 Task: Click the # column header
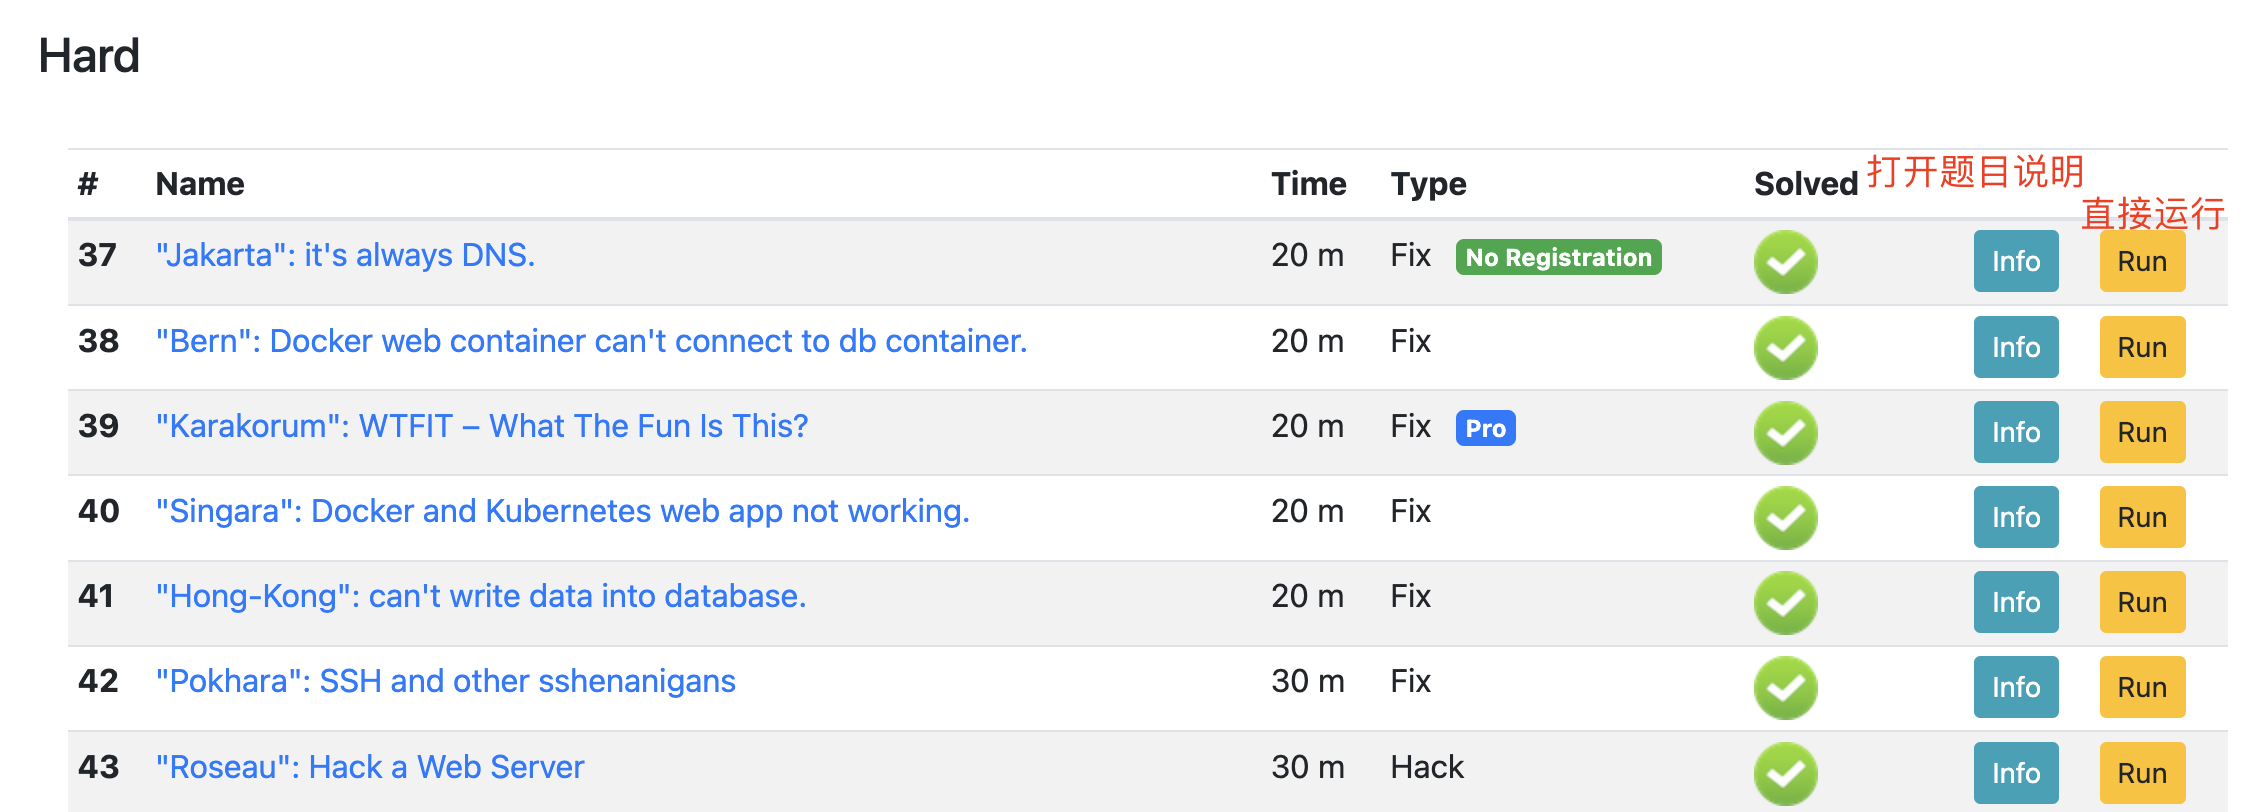88,184
